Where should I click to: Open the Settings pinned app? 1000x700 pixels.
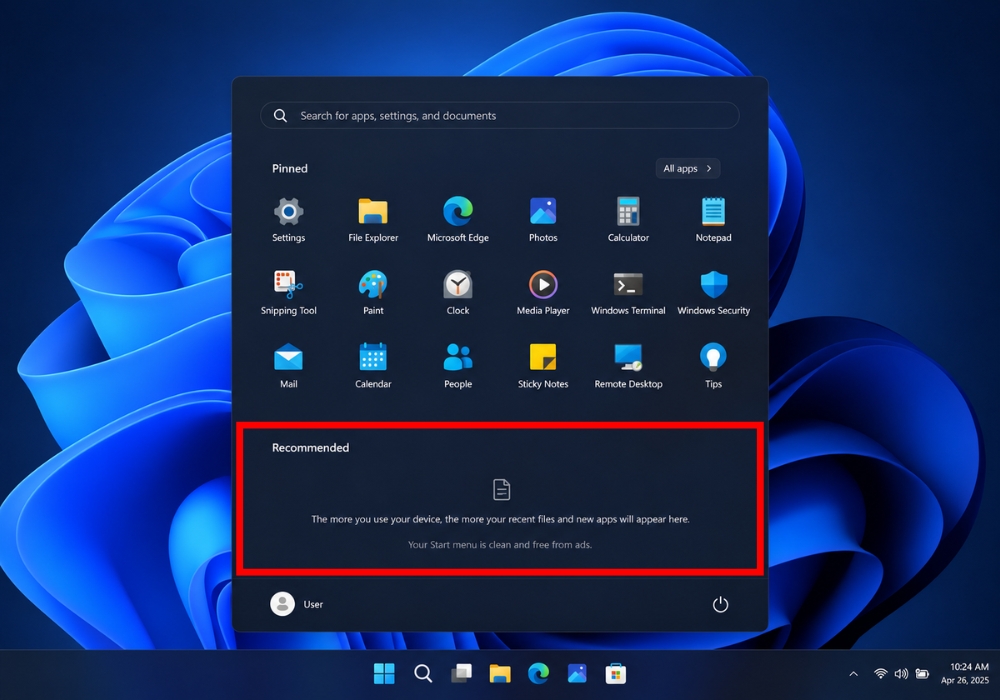(288, 220)
